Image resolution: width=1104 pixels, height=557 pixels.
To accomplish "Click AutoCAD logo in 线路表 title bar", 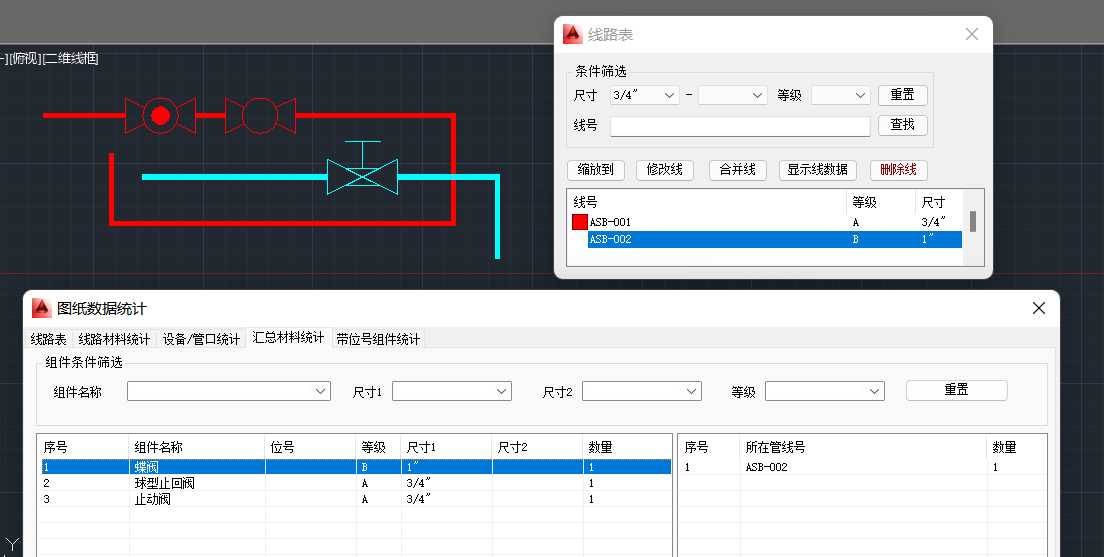I will point(572,35).
